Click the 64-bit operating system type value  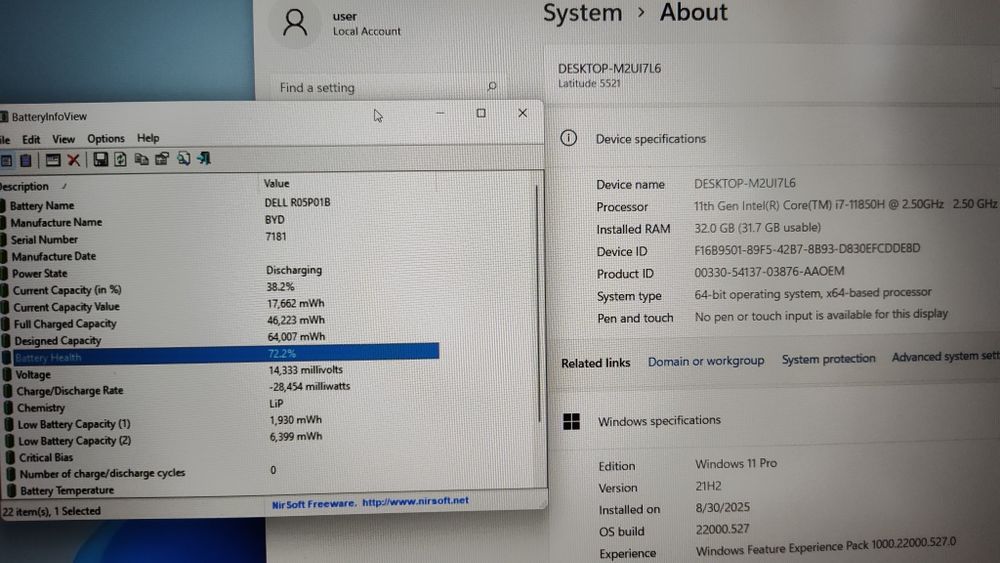812,293
